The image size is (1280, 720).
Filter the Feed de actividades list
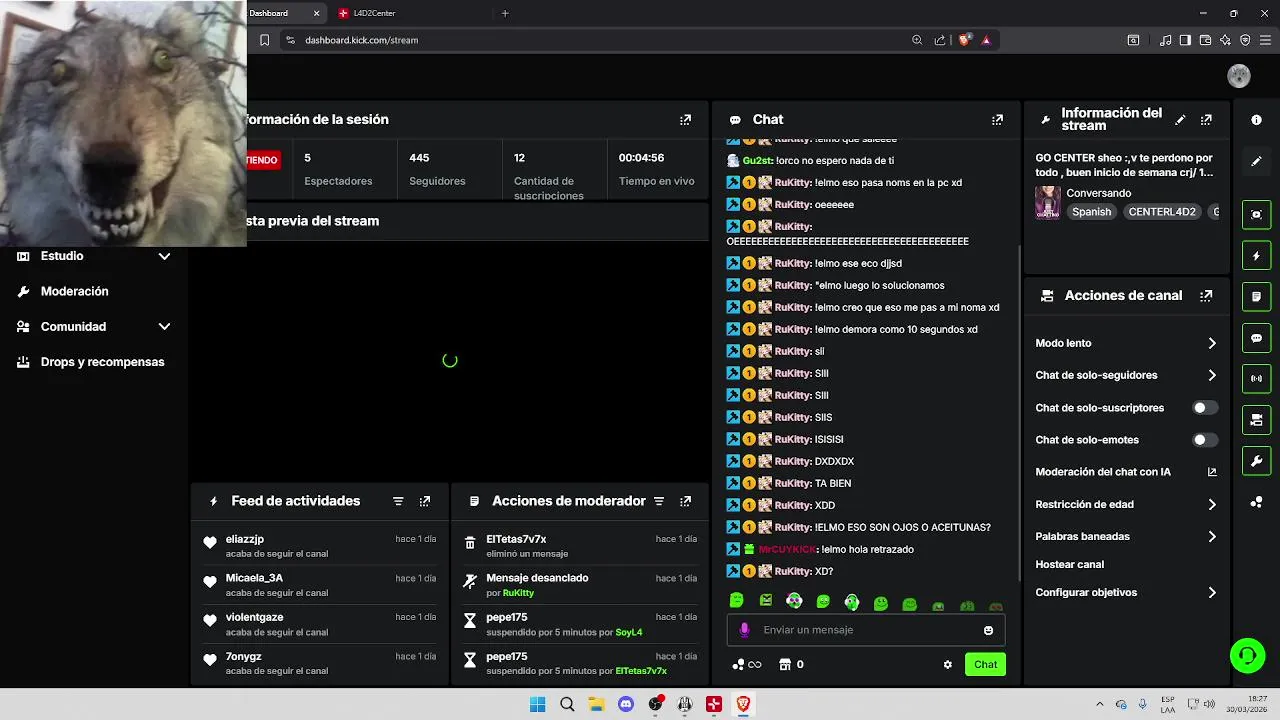point(398,501)
